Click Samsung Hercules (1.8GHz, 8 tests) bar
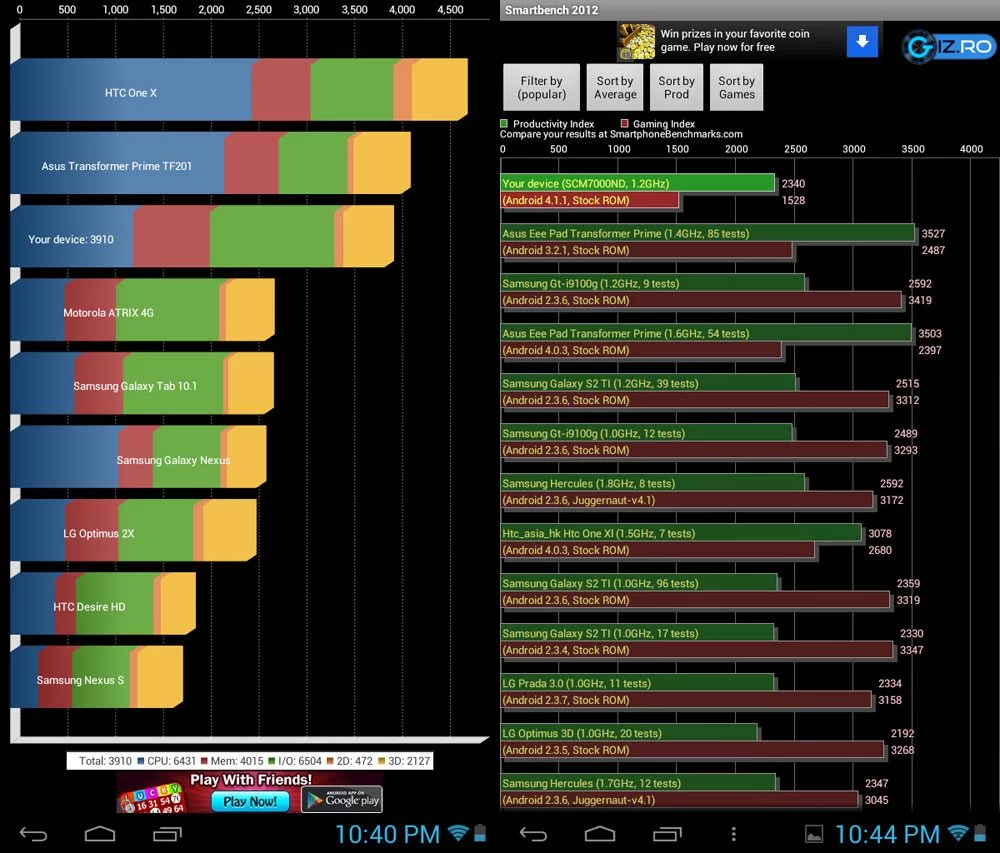 point(653,483)
